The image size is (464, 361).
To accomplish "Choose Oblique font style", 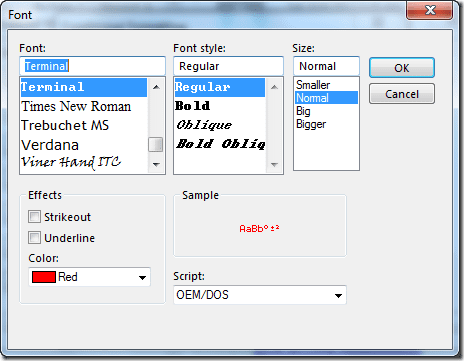I will click(220, 125).
